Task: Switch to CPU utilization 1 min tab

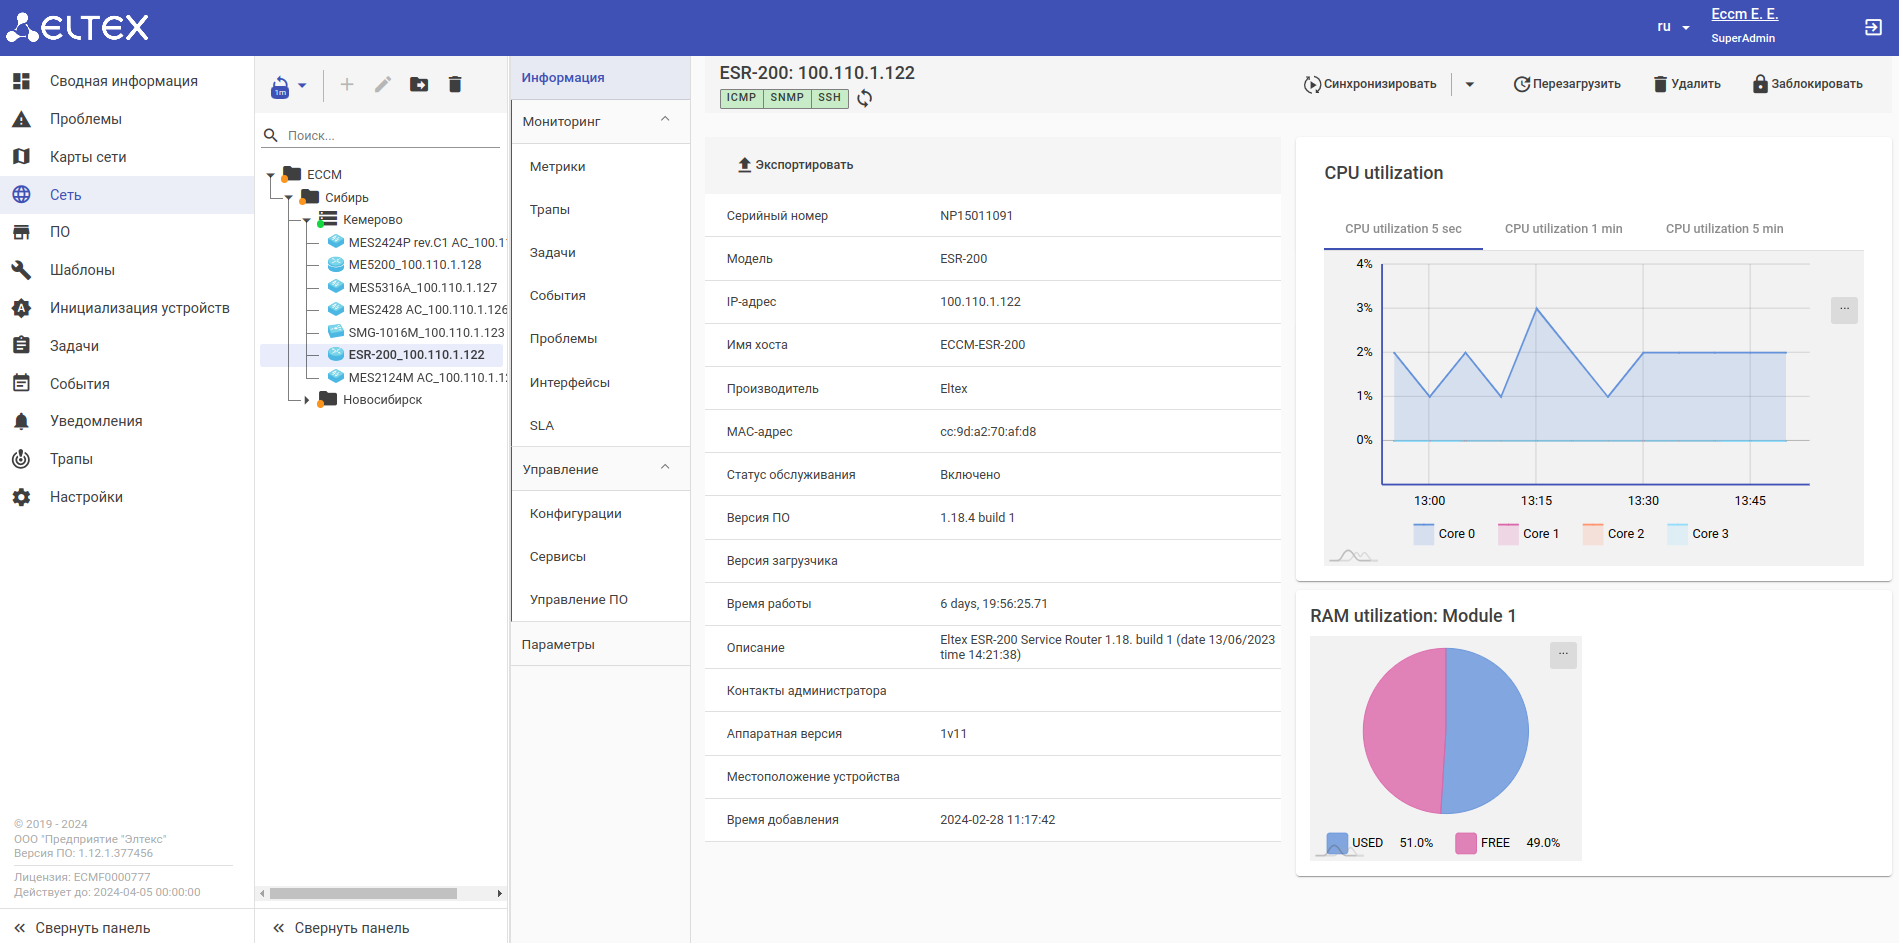Action: [x=1563, y=229]
